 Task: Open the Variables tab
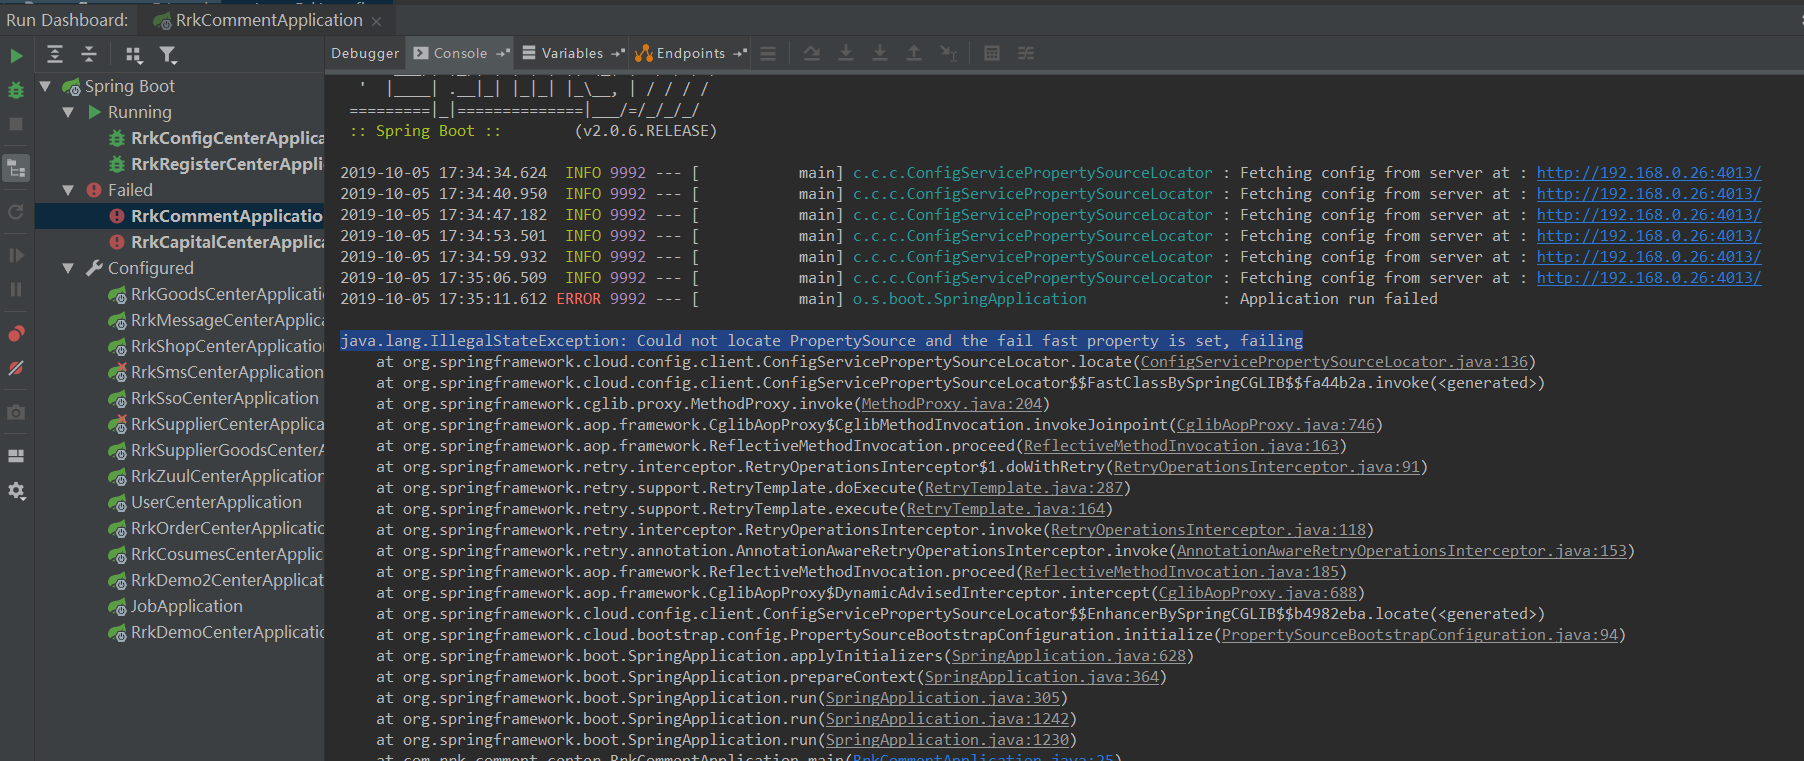coord(573,53)
